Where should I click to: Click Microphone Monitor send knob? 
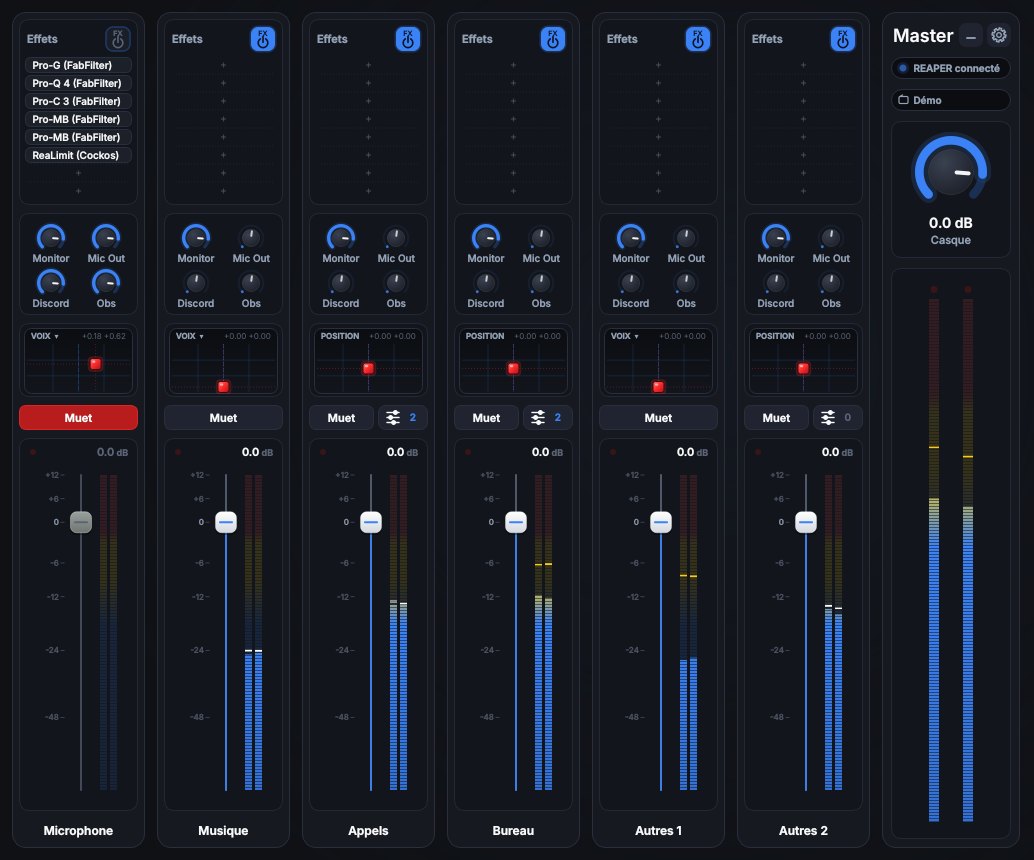pyautogui.click(x=51, y=237)
